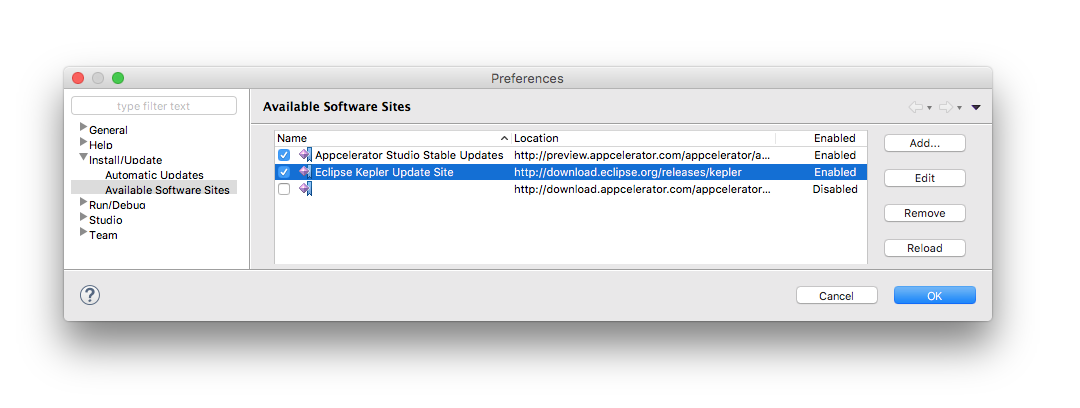The image size is (1080, 408).
Task: Click the back navigation arrow icon
Action: click(x=915, y=107)
